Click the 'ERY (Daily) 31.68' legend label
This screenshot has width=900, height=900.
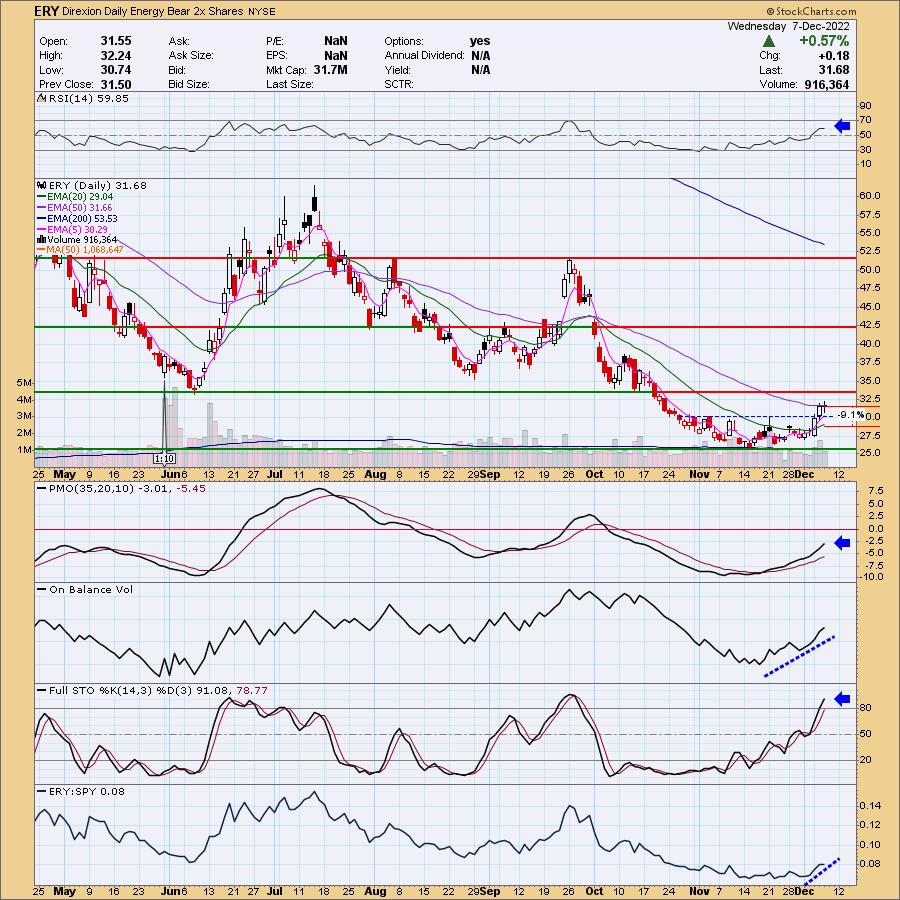98,185
